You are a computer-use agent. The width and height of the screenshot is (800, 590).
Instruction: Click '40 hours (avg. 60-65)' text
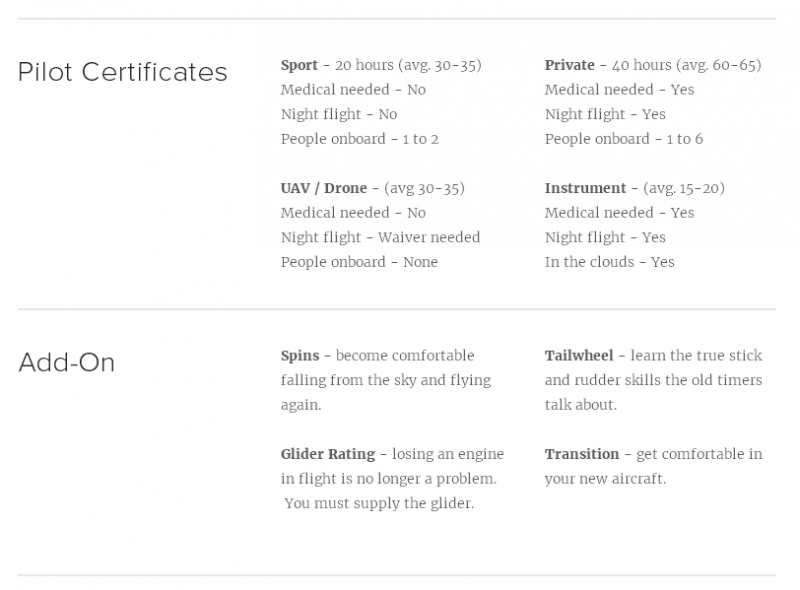click(x=687, y=65)
